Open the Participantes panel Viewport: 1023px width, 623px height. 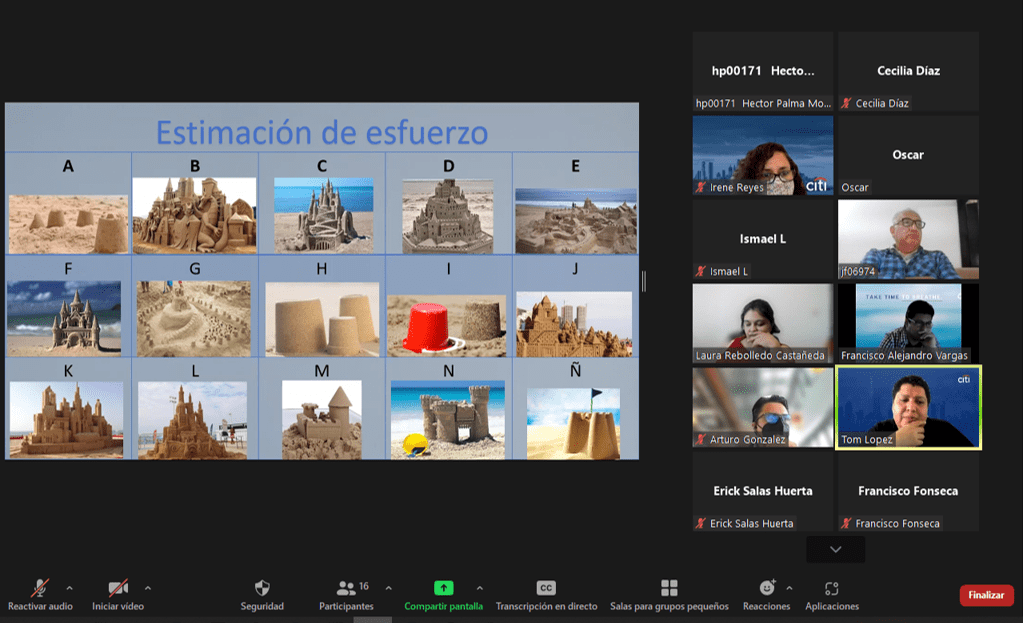(x=346, y=589)
